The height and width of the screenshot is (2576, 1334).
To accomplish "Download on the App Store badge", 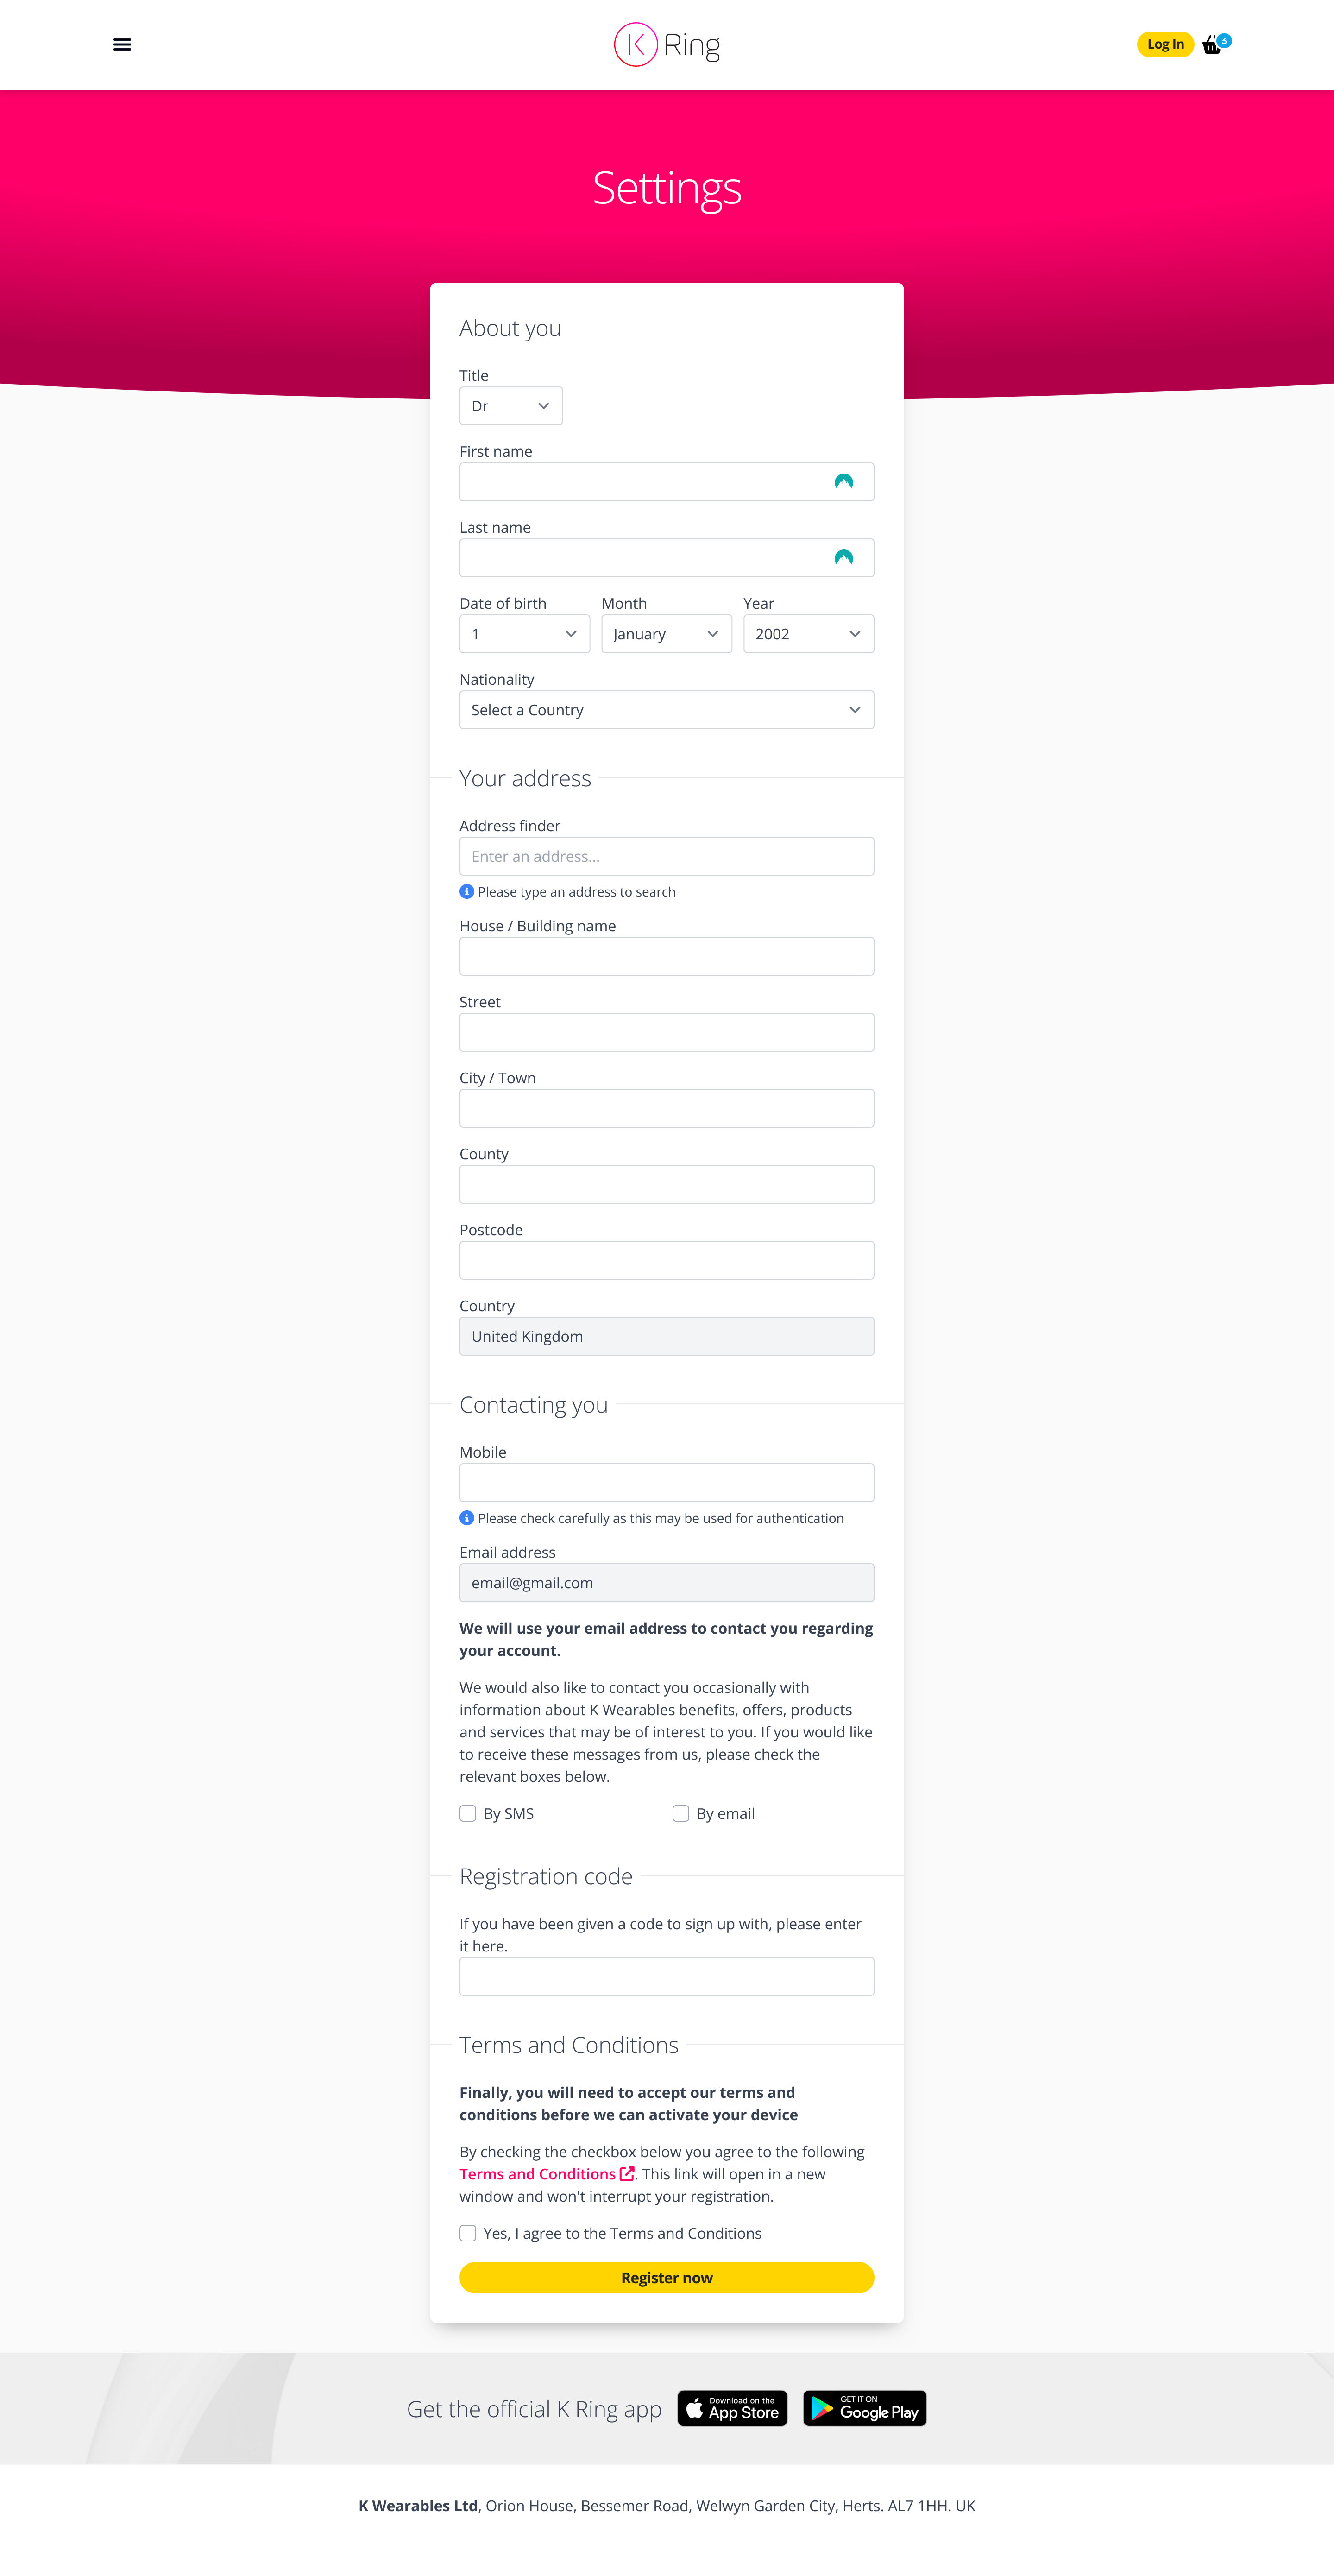I will (732, 2408).
